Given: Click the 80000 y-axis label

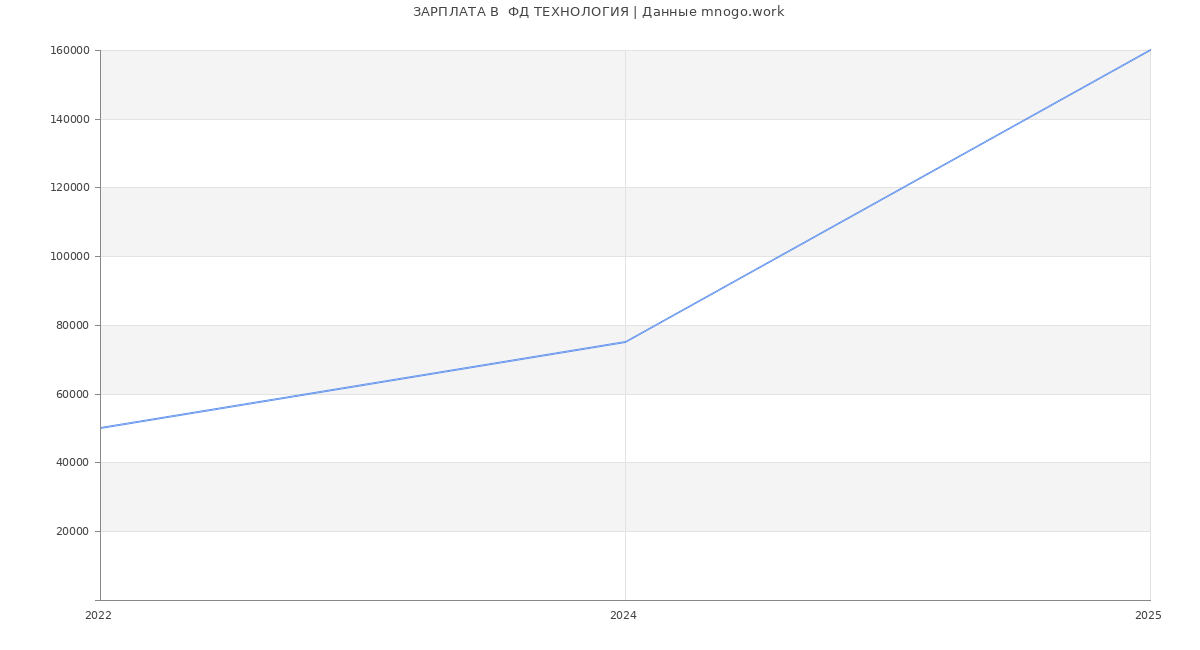Looking at the screenshot, I should (74, 325).
